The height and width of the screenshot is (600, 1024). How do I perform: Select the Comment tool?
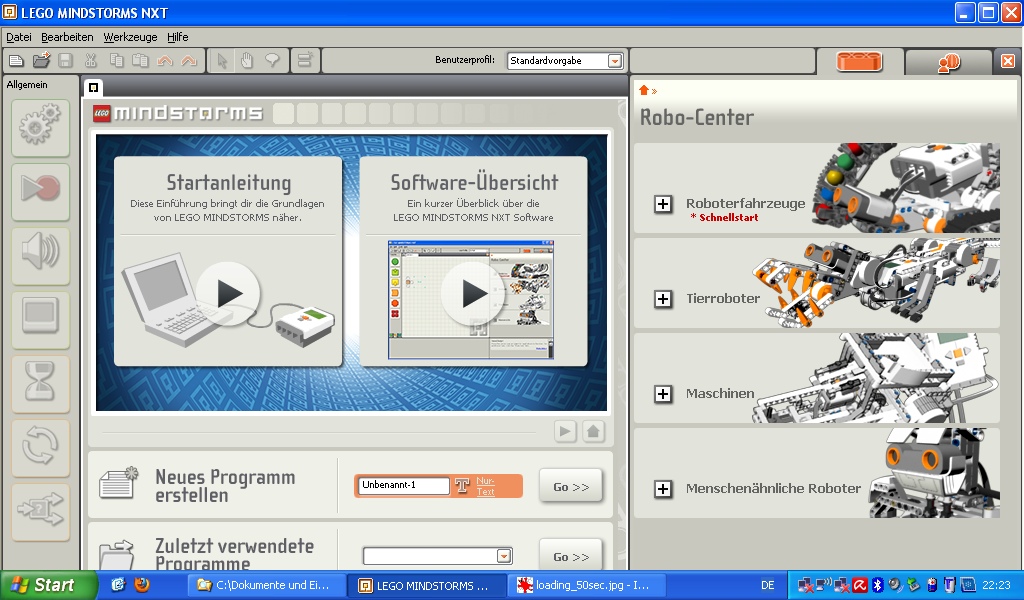271,60
